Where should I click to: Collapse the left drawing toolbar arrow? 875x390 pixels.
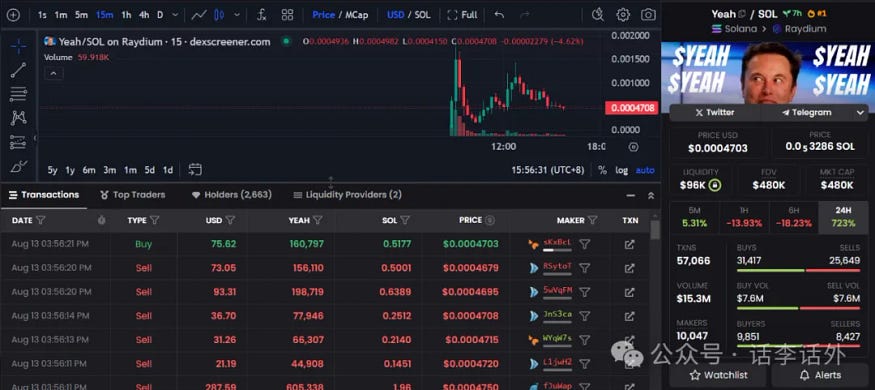35,138
